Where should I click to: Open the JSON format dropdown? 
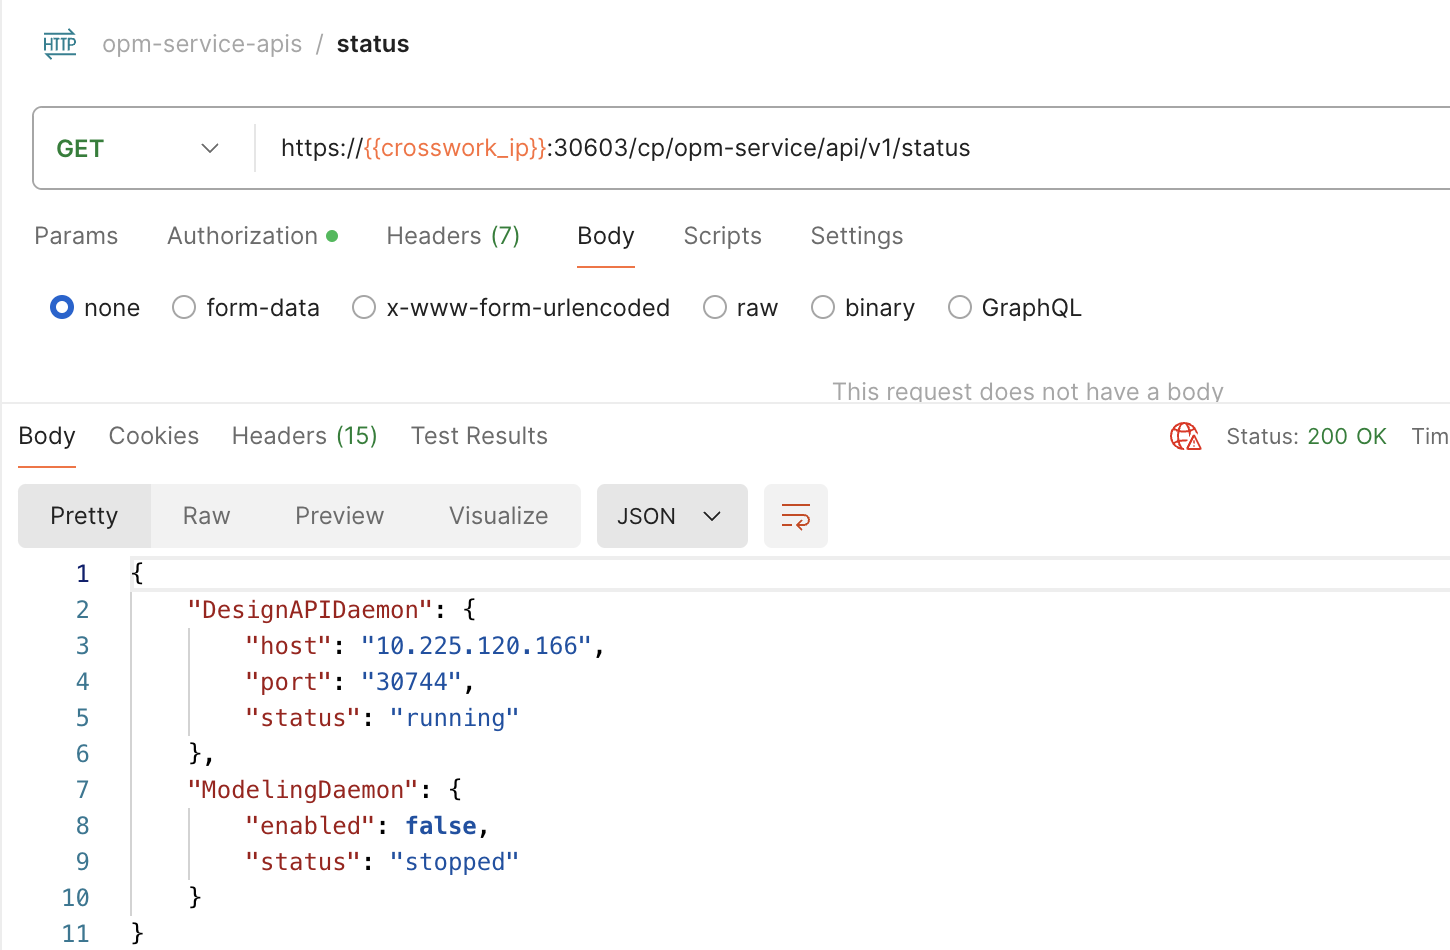coord(672,516)
